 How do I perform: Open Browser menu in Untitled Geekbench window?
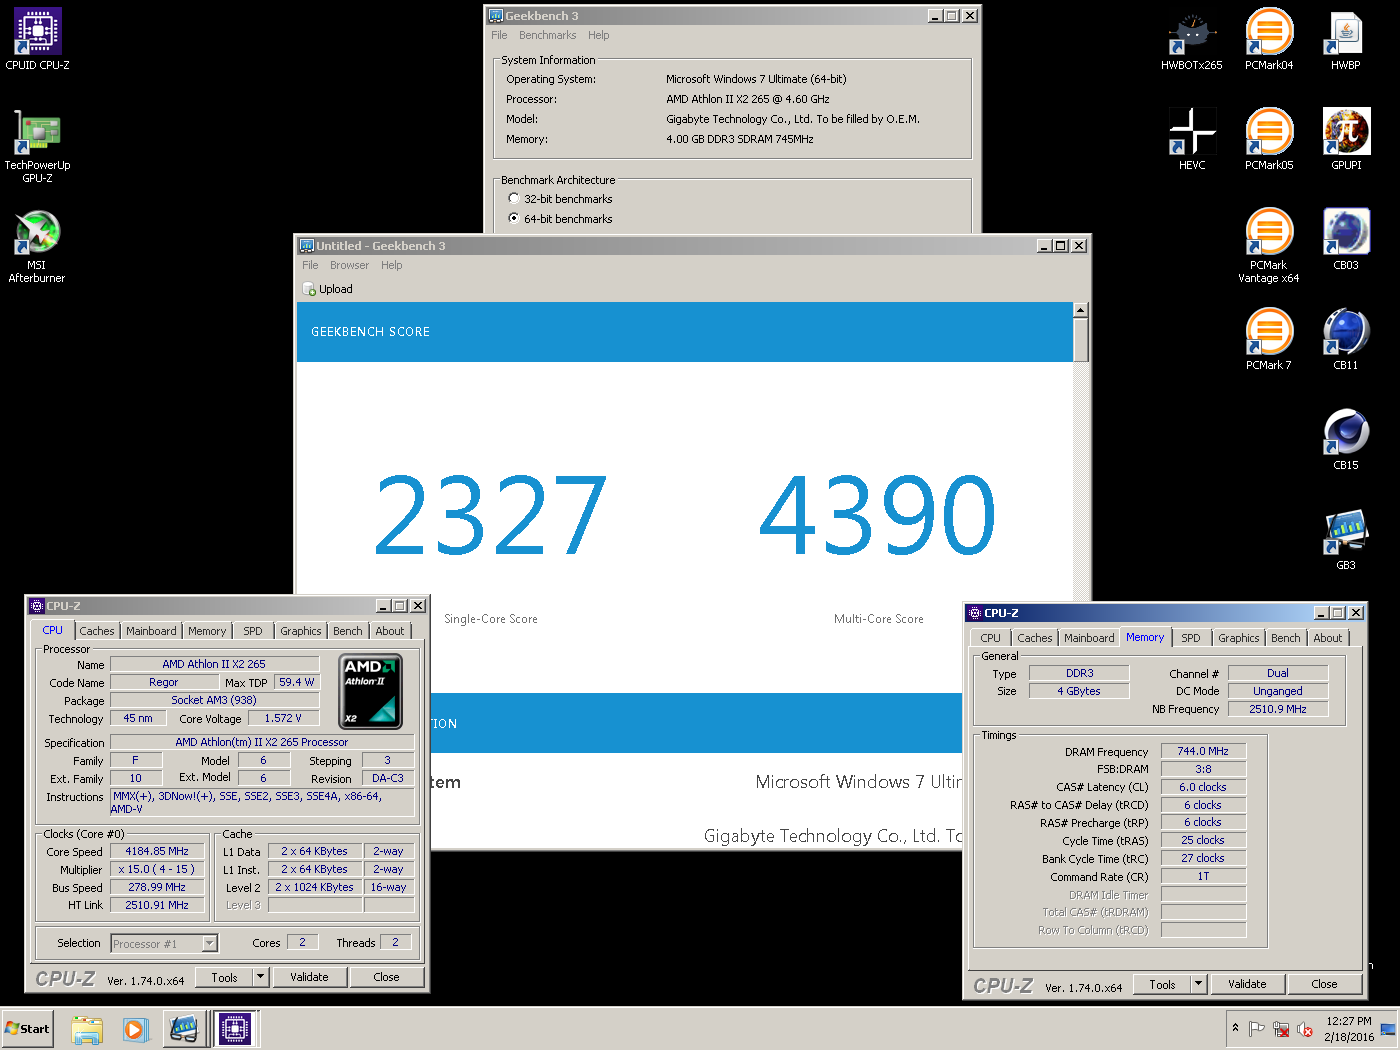[349, 265]
